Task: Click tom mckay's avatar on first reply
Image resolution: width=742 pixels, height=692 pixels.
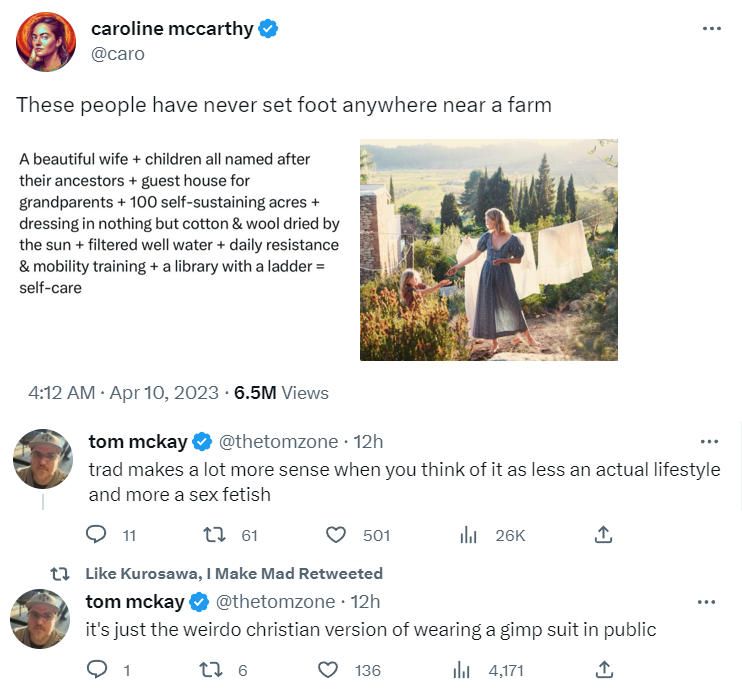Action: coord(42,459)
